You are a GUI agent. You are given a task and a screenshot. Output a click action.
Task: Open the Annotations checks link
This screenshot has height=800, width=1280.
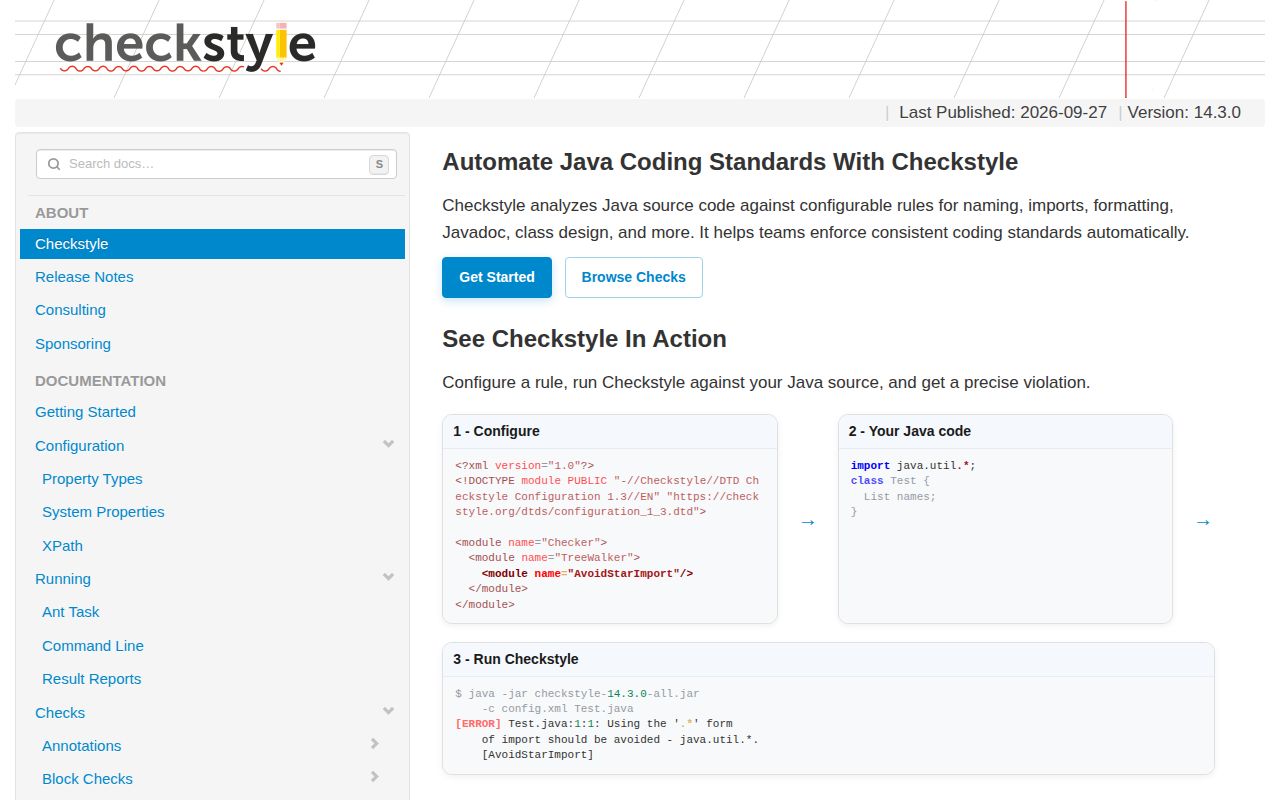(82, 746)
